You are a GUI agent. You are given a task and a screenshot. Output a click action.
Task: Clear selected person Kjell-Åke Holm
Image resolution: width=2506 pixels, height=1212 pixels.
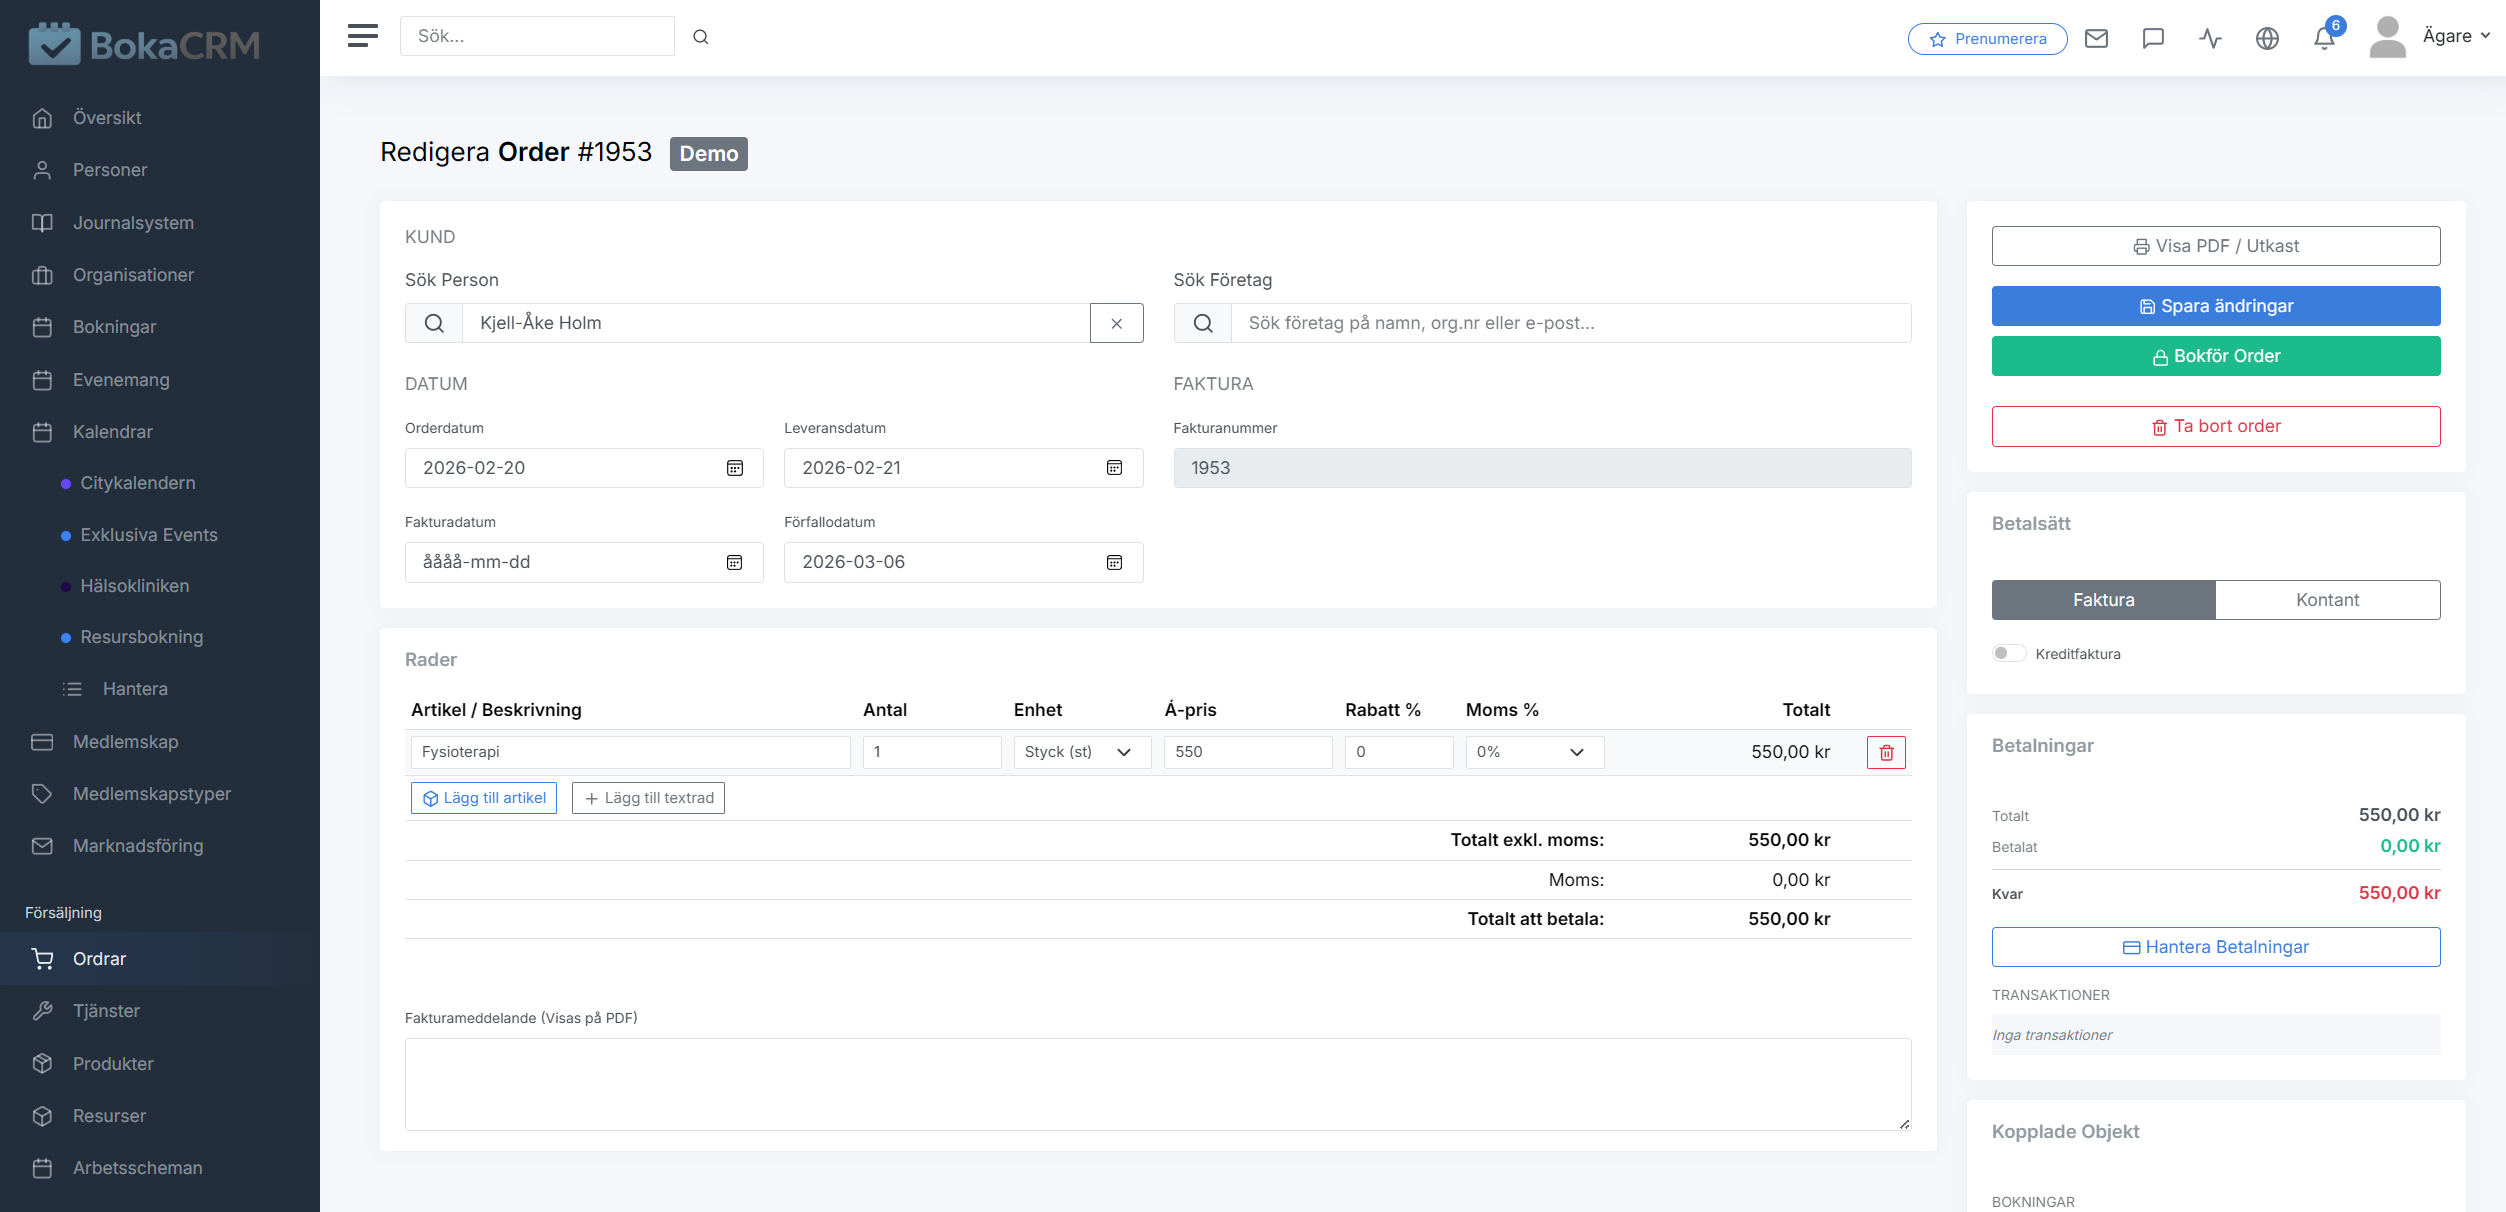(1116, 323)
